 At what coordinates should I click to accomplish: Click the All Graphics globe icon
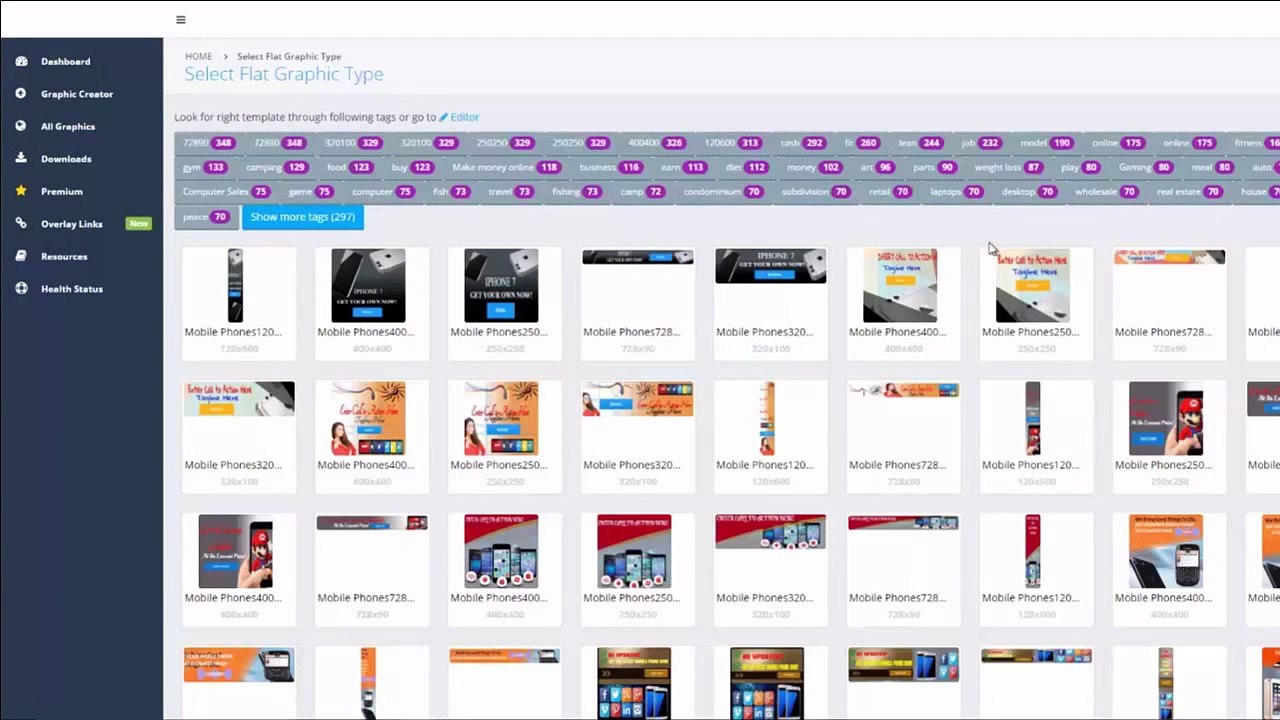21,126
